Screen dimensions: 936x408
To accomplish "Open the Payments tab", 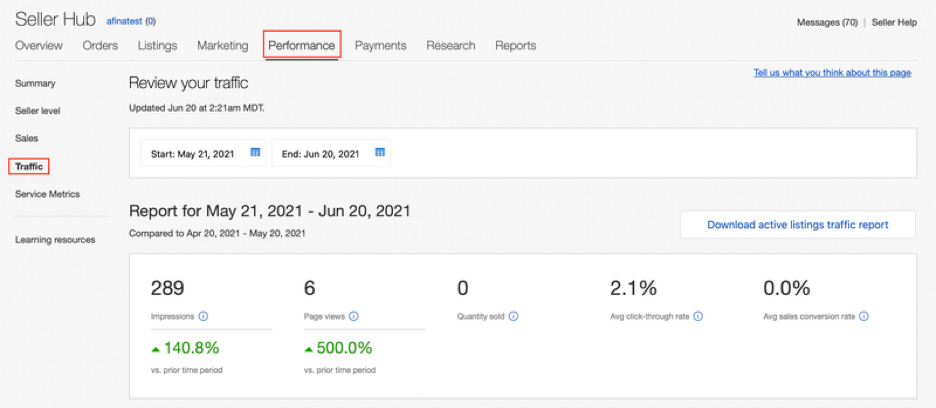I will [381, 45].
